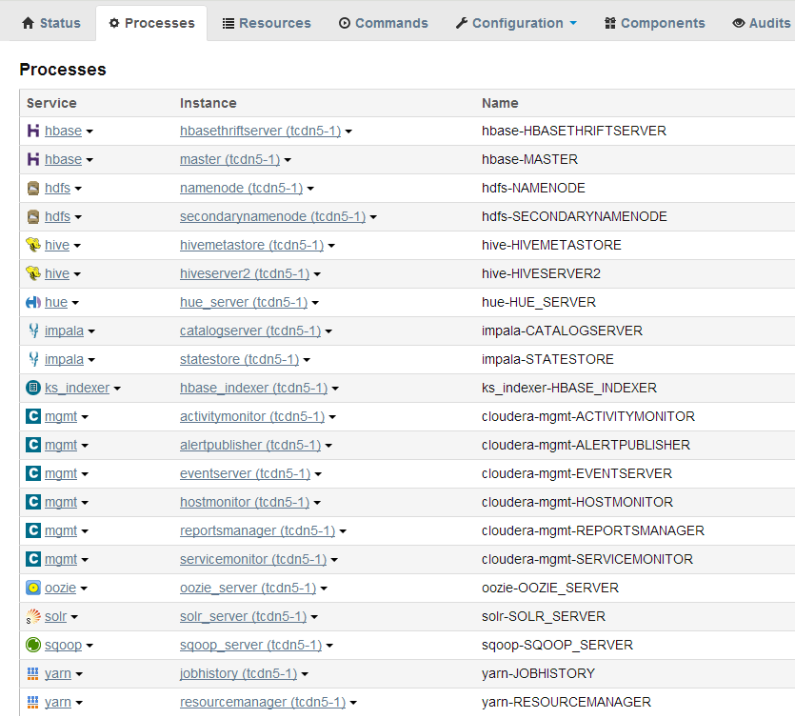Click the Impala icon in the statestore row
This screenshot has height=716, width=795.
pyautogui.click(x=33, y=360)
